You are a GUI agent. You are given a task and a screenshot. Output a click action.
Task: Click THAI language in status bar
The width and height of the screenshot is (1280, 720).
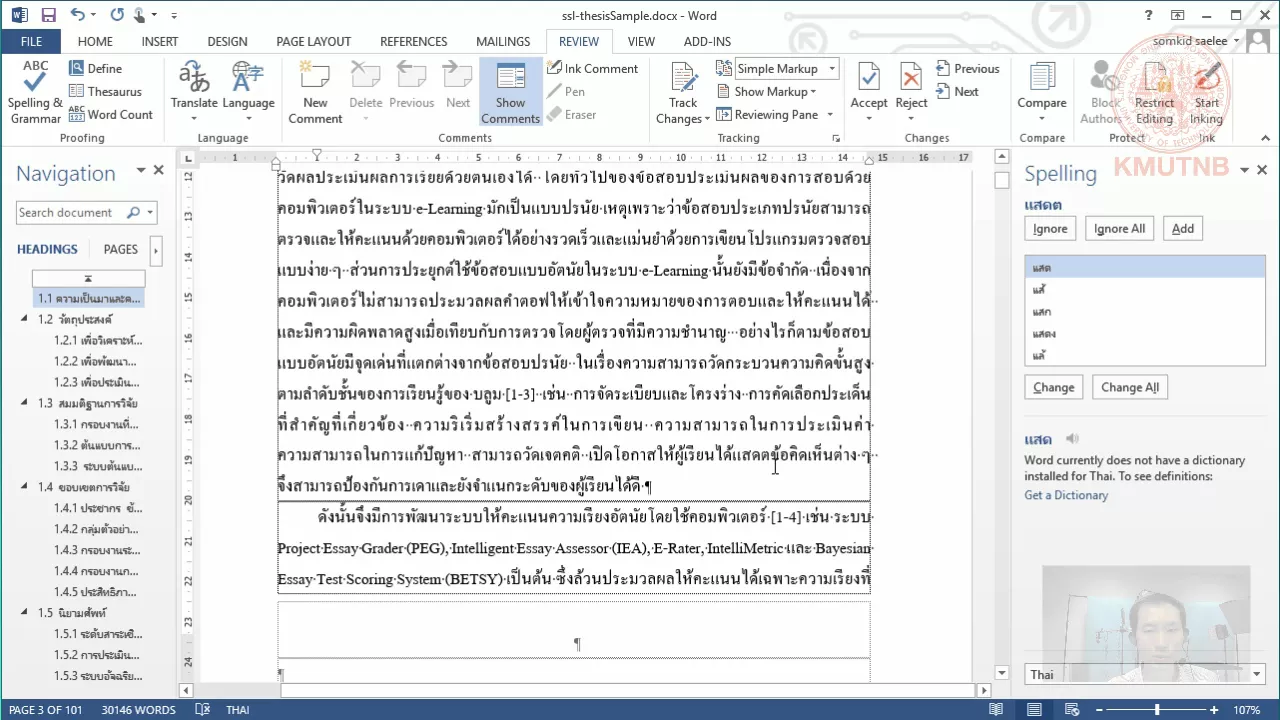[x=237, y=710]
